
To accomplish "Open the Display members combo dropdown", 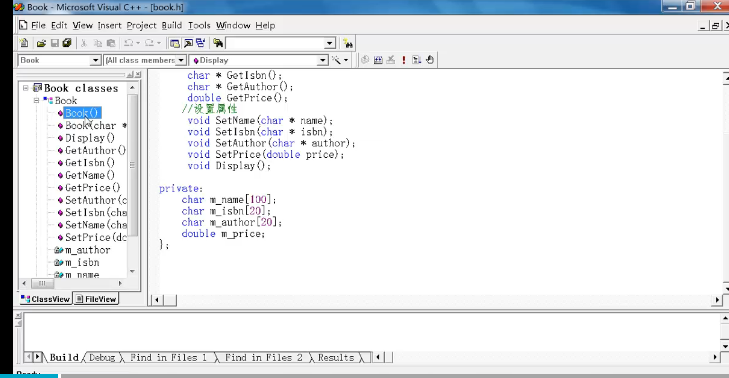I will 323,60.
